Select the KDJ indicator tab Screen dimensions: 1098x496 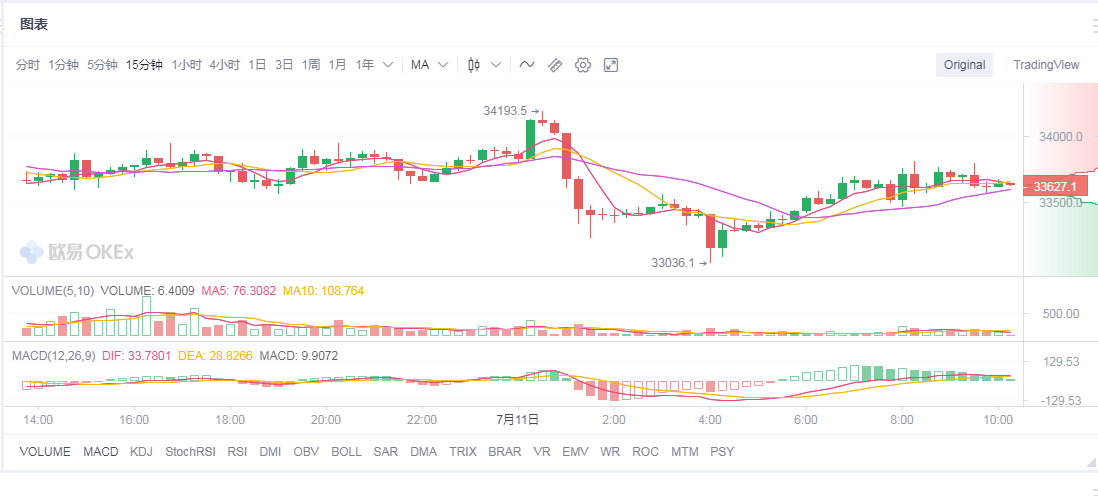point(142,452)
